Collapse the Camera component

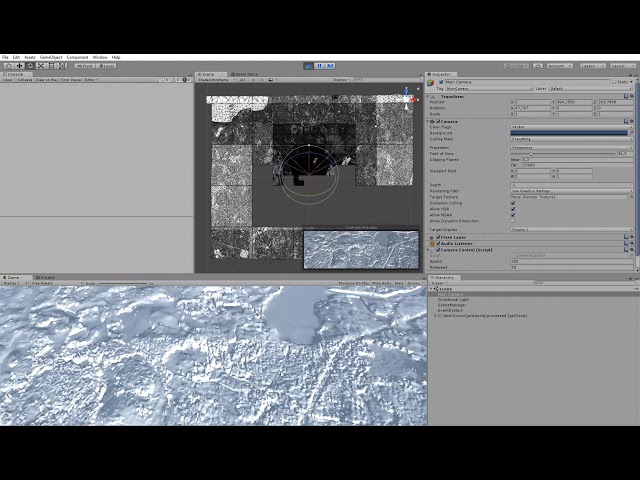tap(428, 122)
